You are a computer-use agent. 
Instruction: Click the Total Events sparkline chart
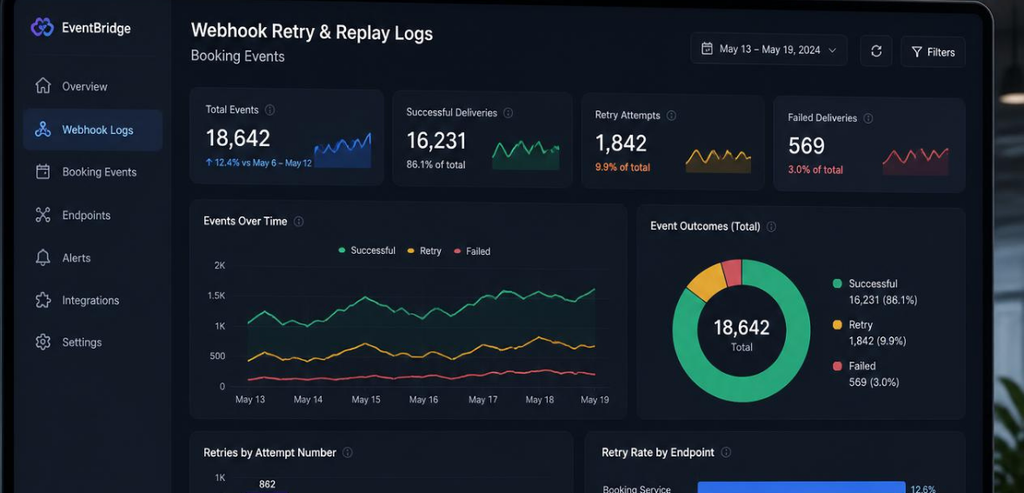[x=342, y=151]
